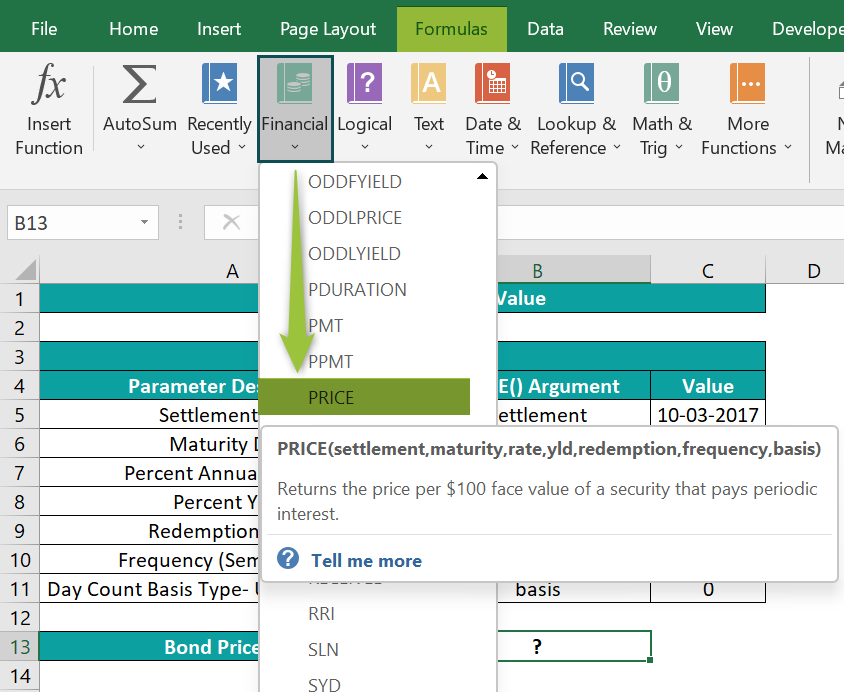Click the Value header cell in C4
The height and width of the screenshot is (692, 844).
coord(708,385)
